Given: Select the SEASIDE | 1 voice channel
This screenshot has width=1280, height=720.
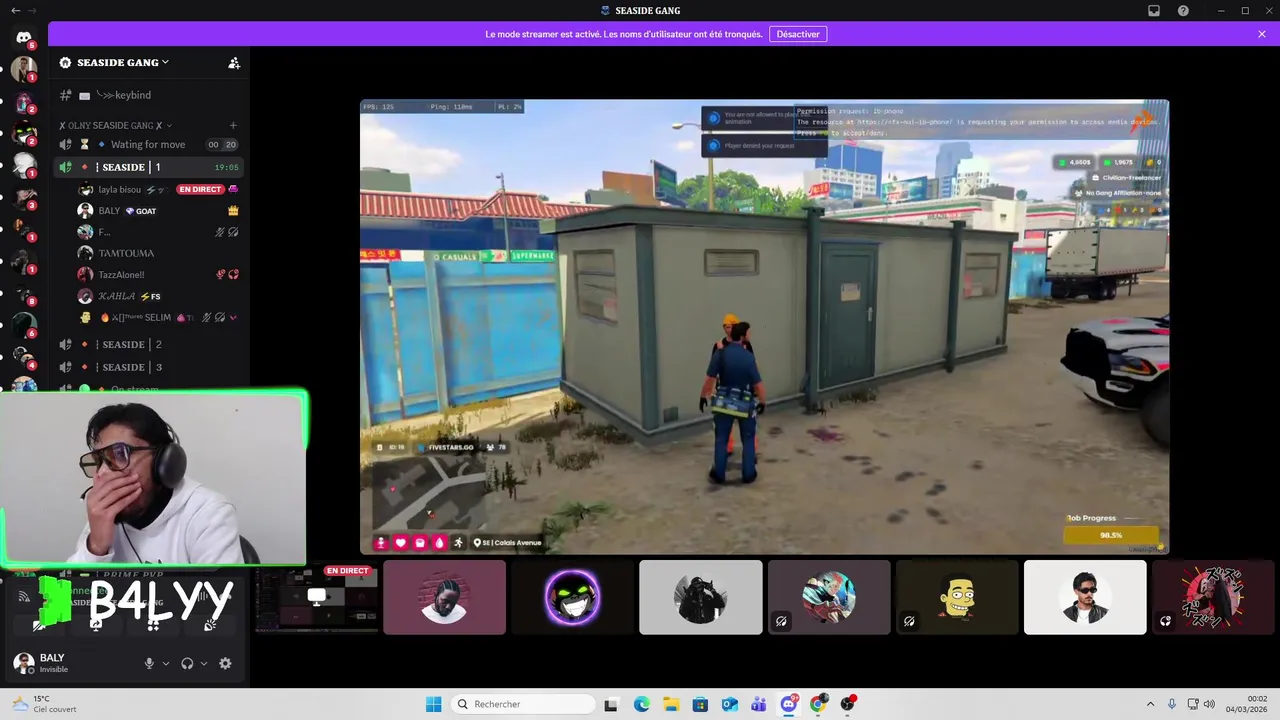Looking at the screenshot, I should (x=149, y=167).
